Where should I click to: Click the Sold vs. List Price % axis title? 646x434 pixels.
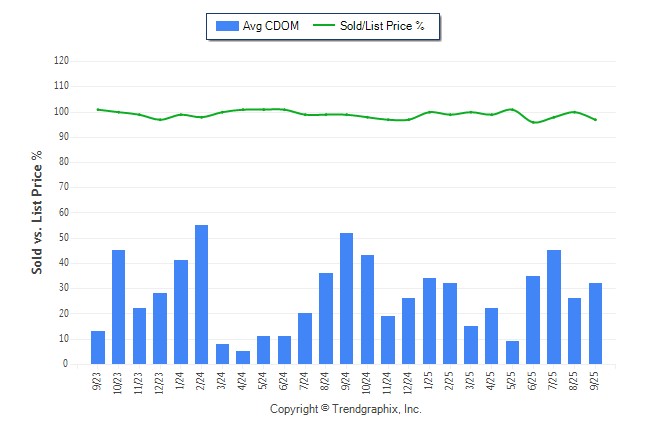(x=37, y=213)
